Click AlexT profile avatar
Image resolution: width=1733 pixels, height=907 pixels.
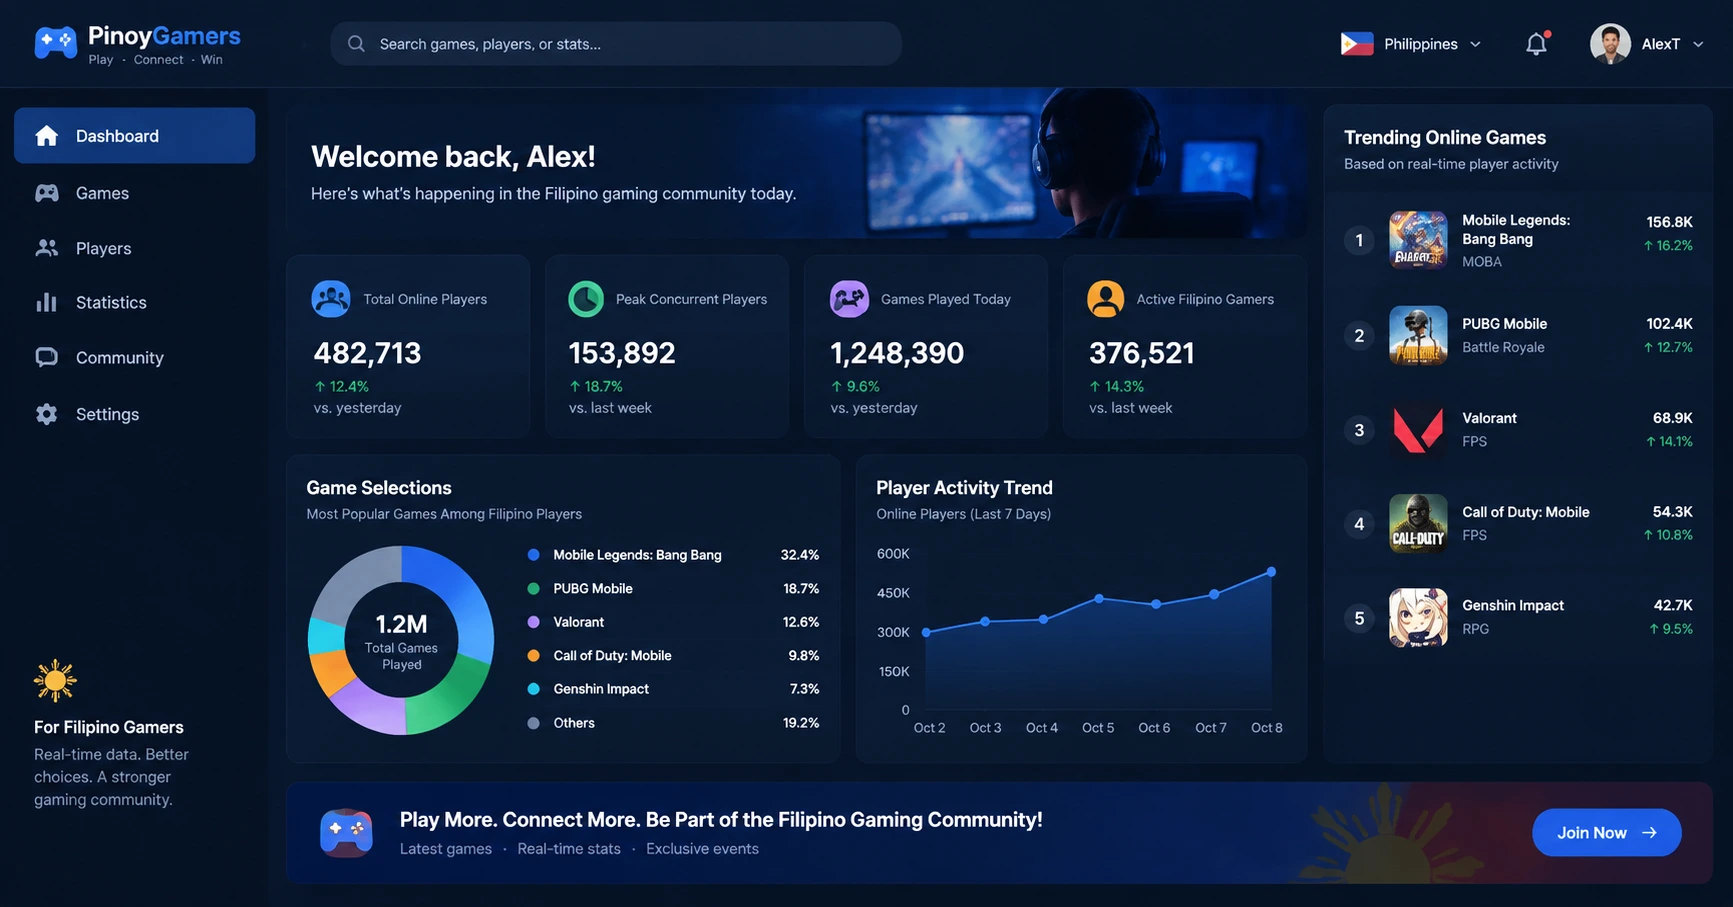(x=1610, y=44)
